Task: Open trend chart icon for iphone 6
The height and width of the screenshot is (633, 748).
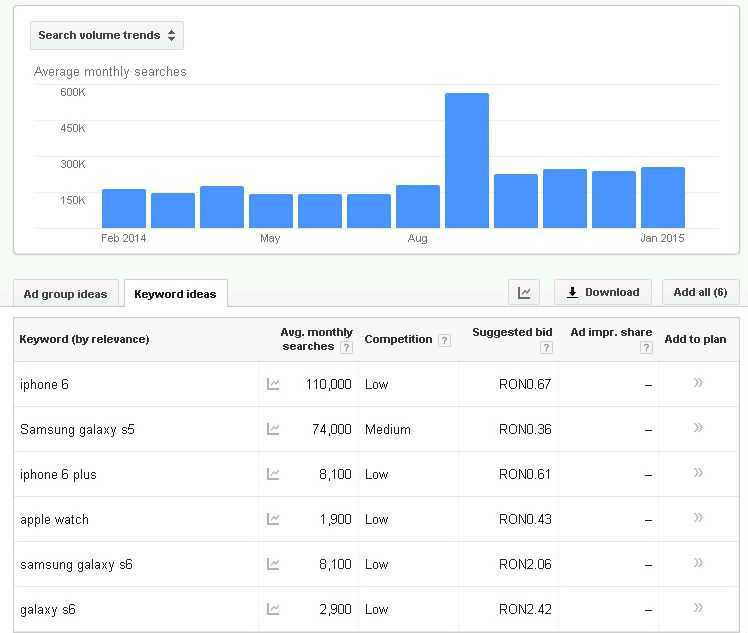Action: pyautogui.click(x=273, y=384)
